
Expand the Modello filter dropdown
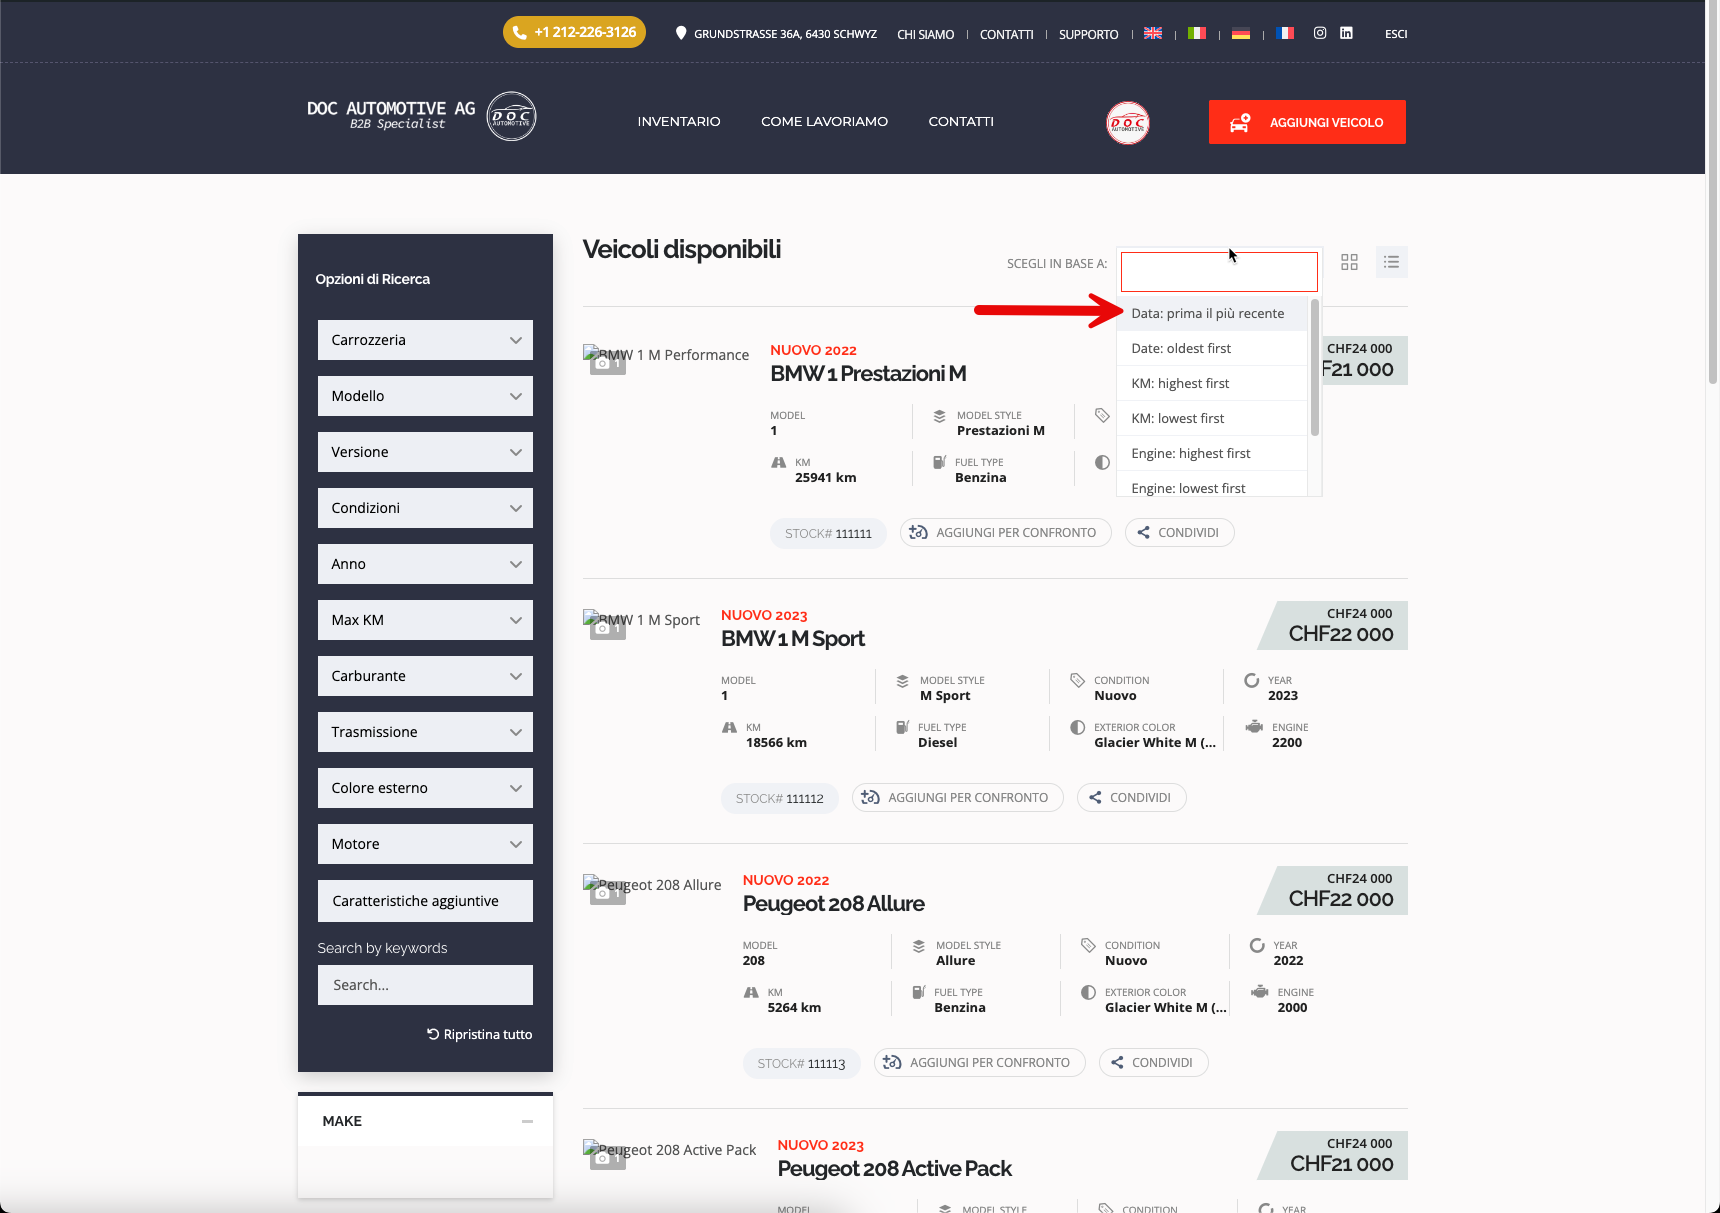click(425, 396)
